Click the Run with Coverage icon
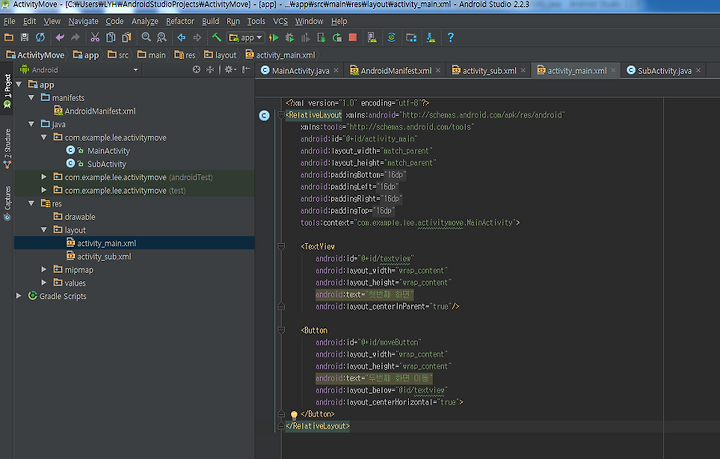This screenshot has width=720, height=459. [x=305, y=38]
